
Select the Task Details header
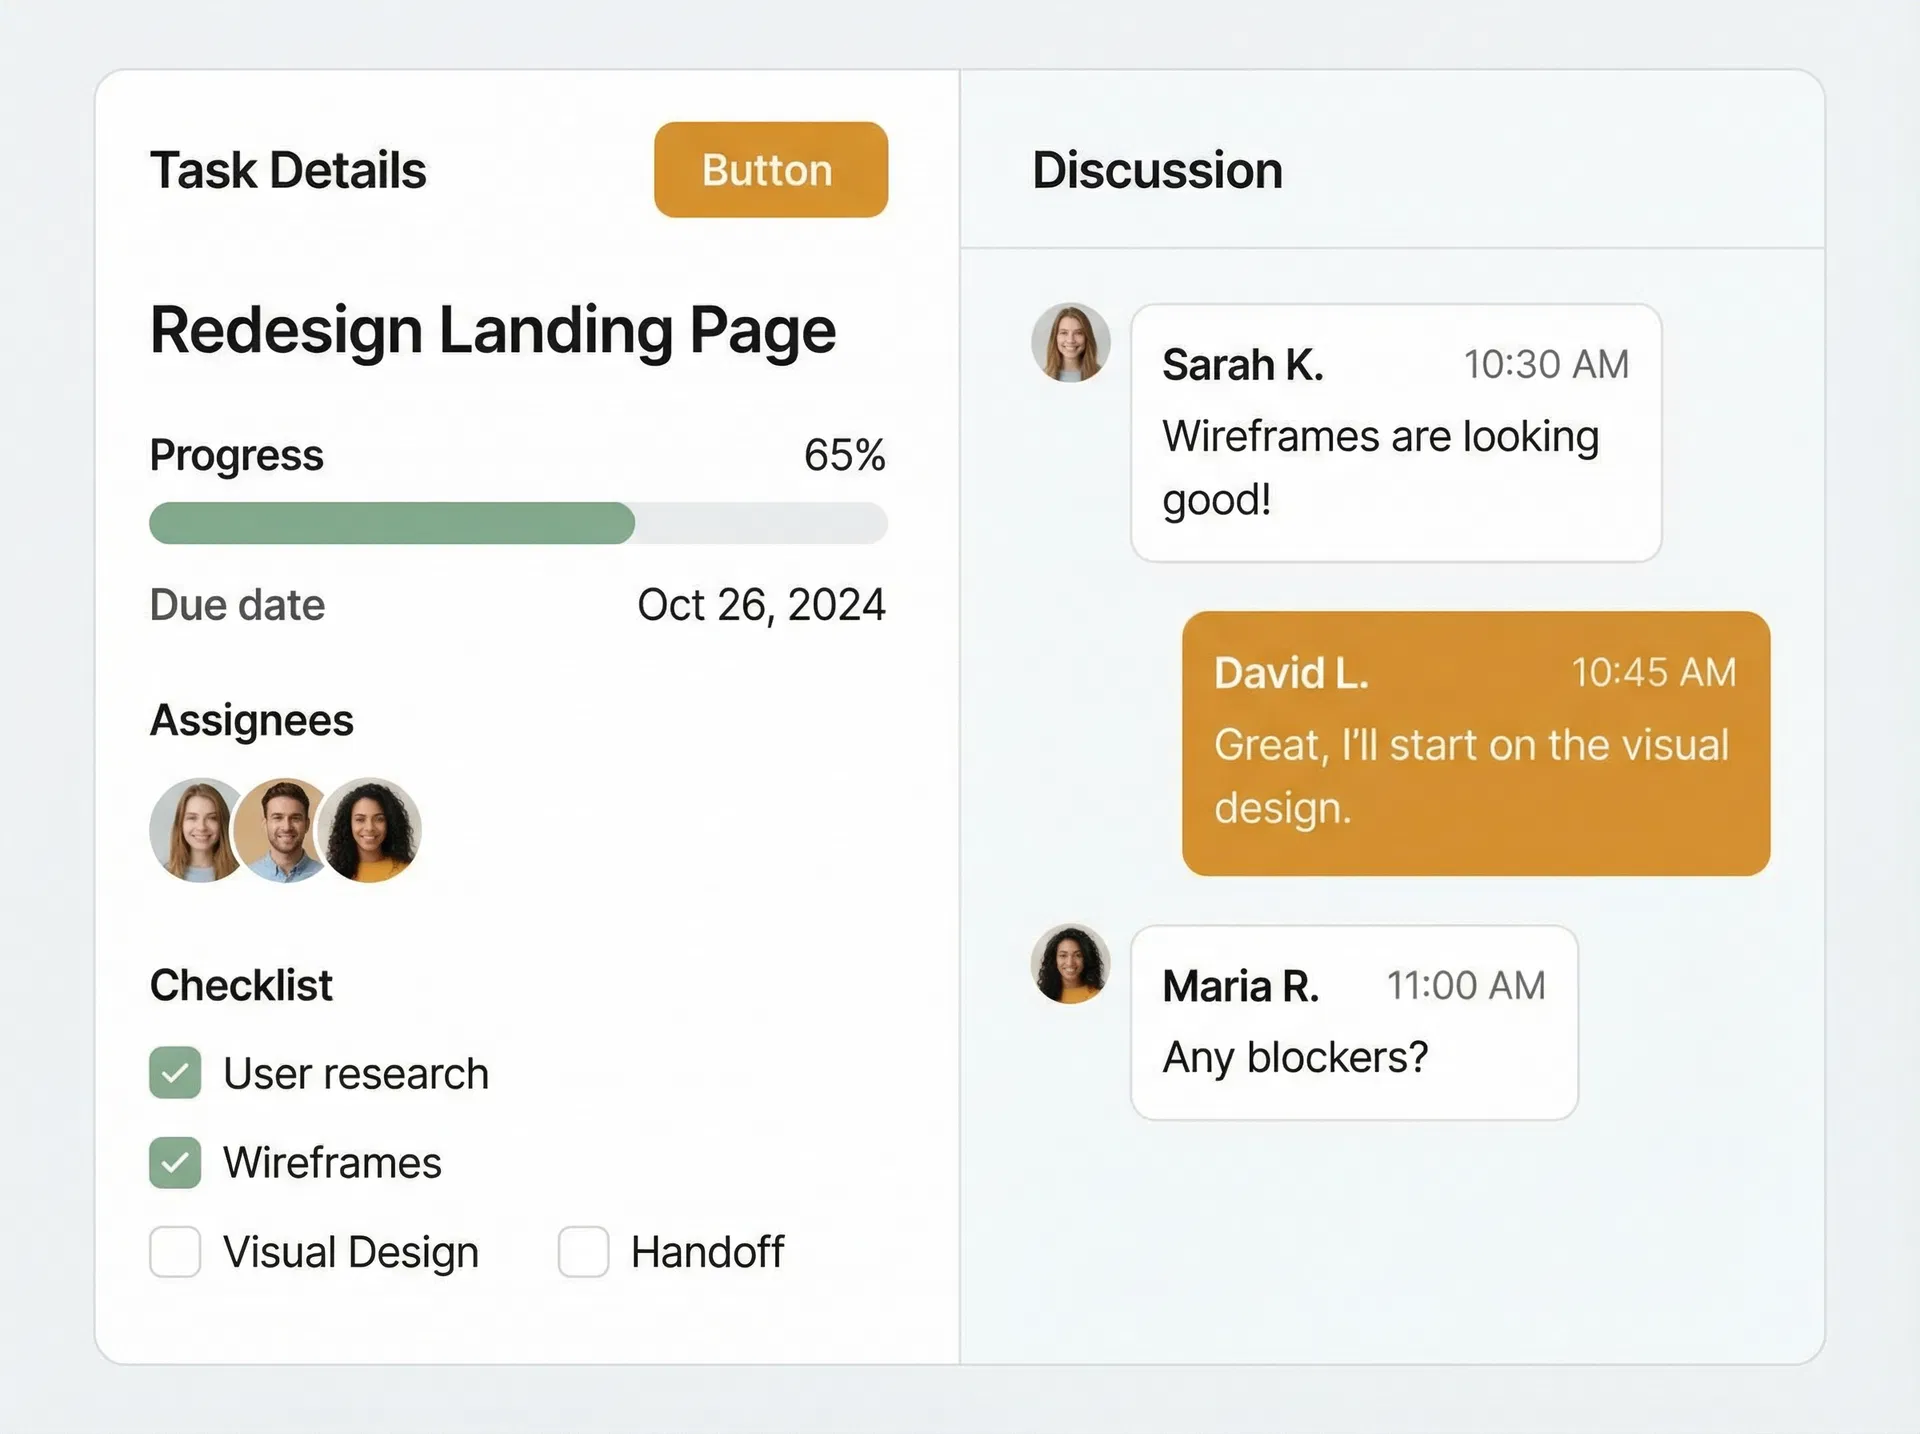(x=288, y=170)
